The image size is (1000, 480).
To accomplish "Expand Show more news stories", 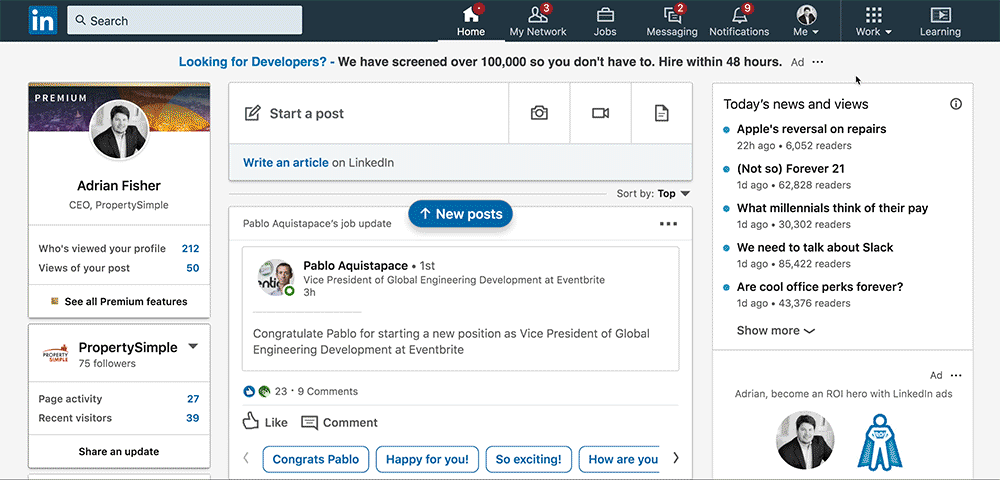I will click(x=776, y=330).
